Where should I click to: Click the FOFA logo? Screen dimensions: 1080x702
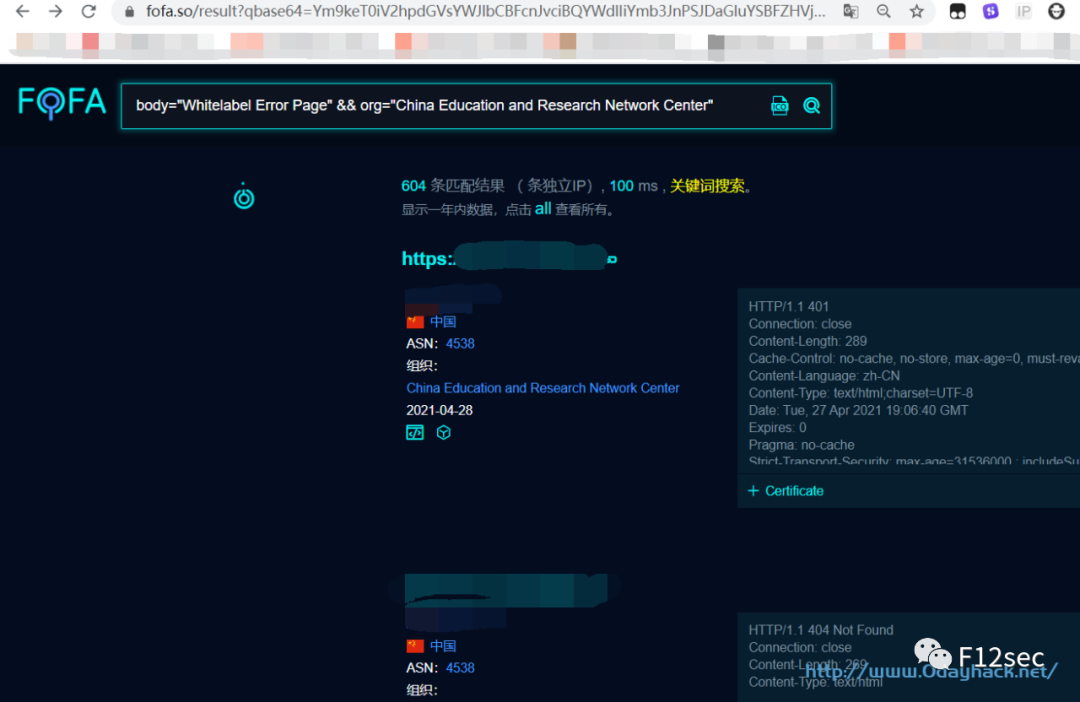coord(62,103)
